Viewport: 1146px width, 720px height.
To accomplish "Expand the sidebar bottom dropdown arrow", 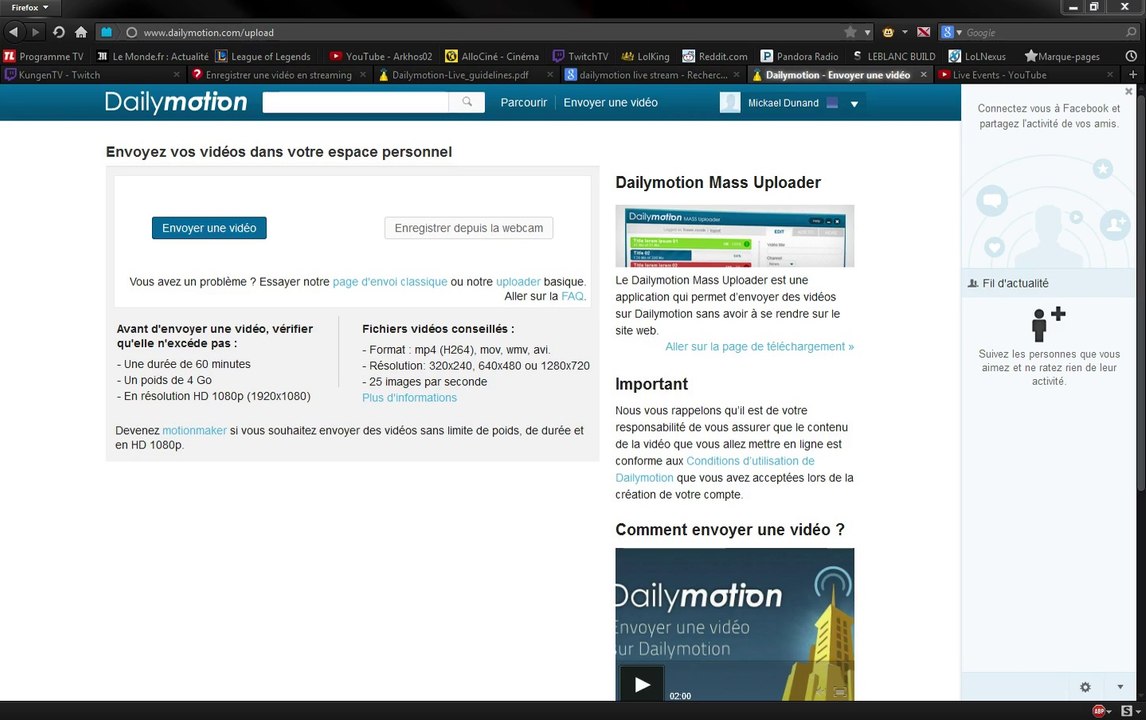I will pyautogui.click(x=1120, y=687).
